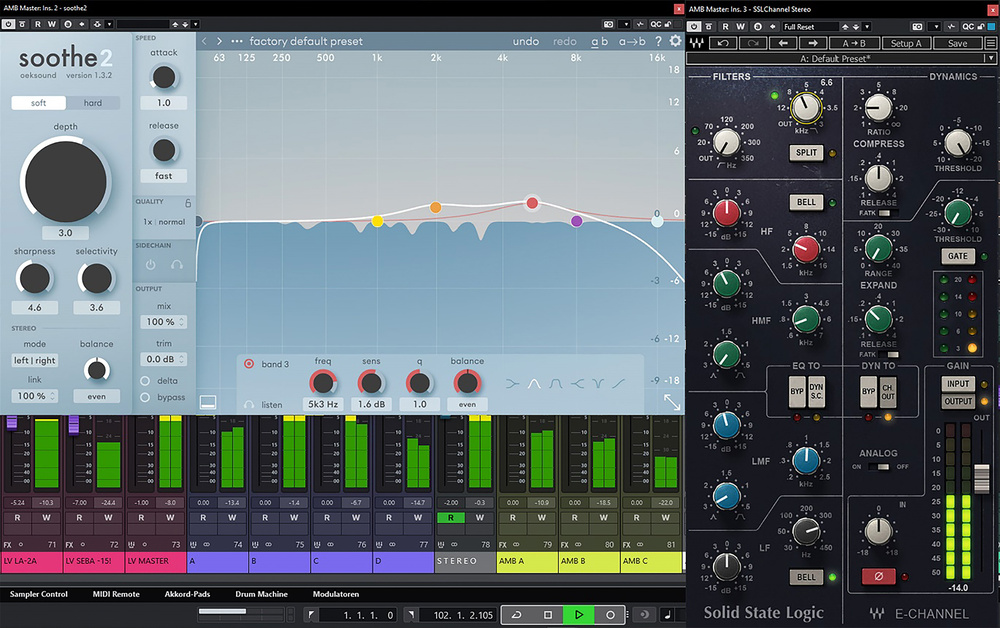Select the flat-top band shape icon

pos(555,384)
